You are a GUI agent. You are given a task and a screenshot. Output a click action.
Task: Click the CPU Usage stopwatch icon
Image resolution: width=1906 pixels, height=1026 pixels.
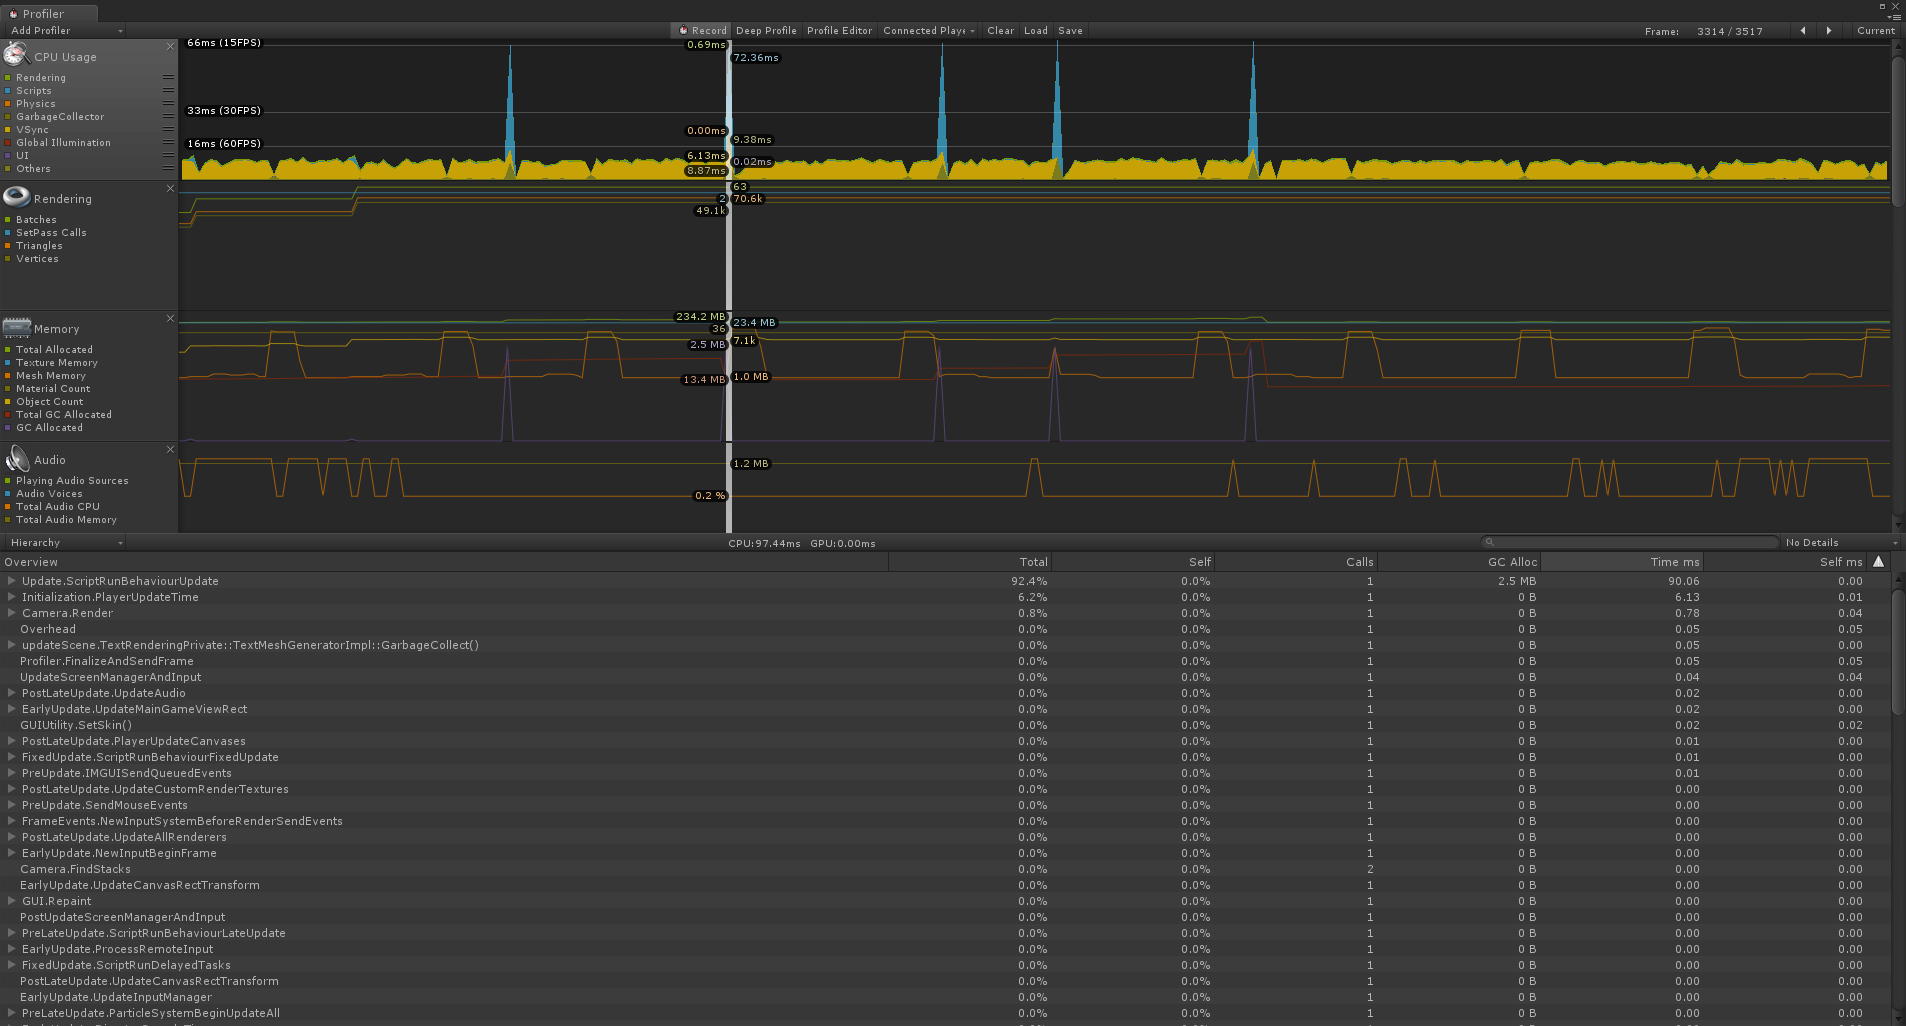[16, 55]
